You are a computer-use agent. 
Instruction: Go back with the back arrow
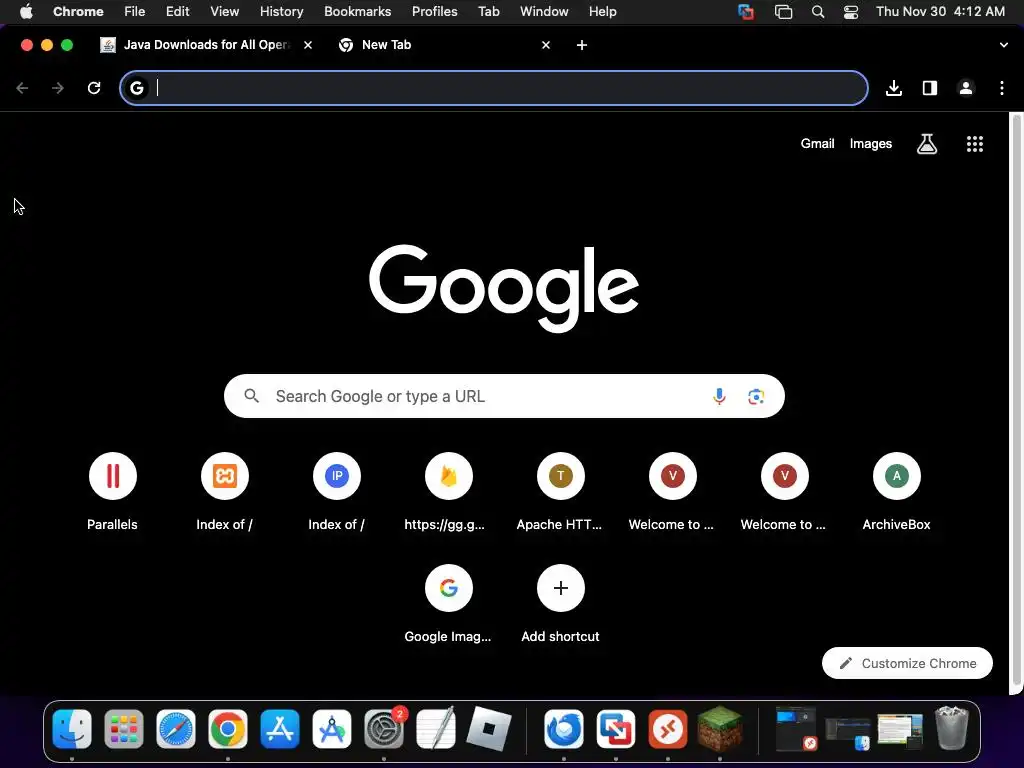[22, 88]
